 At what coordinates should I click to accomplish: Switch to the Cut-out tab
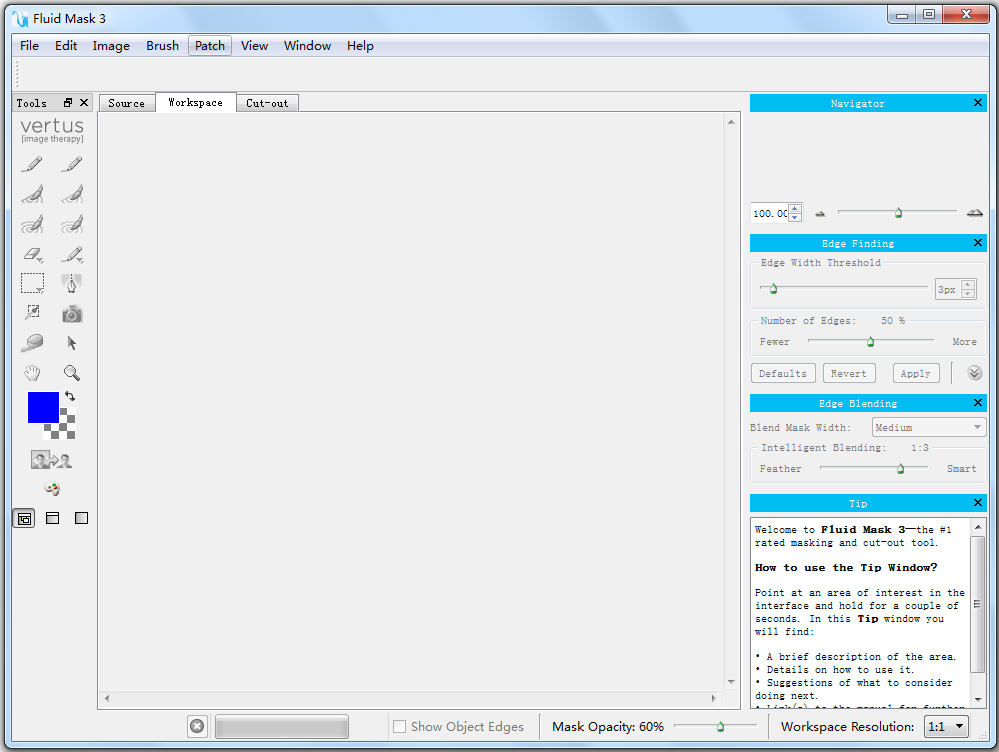267,103
